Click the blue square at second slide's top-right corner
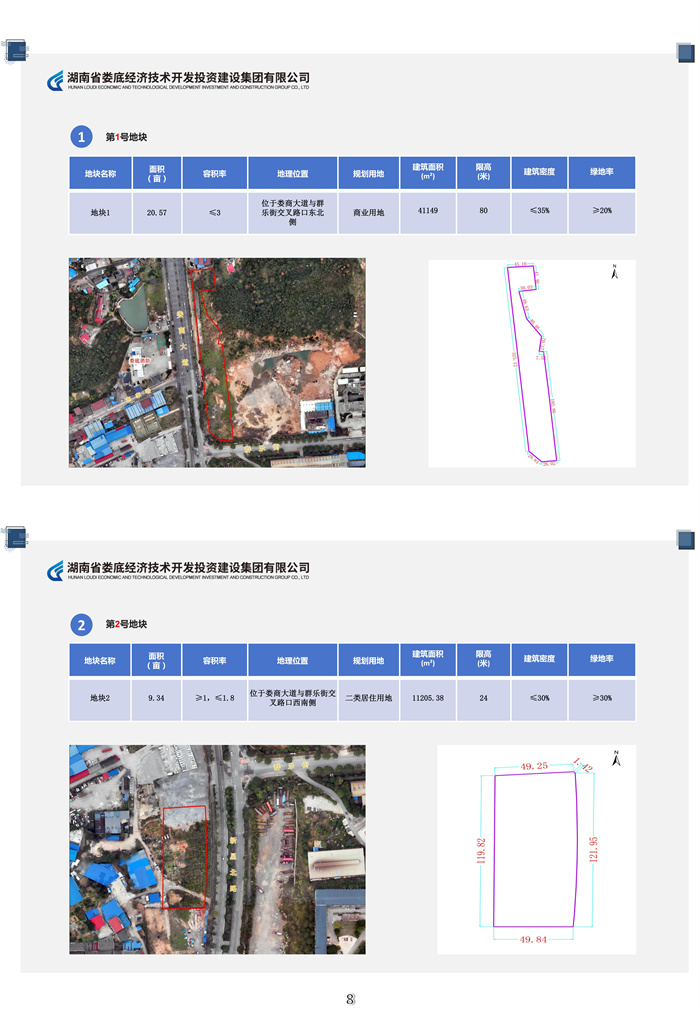Viewport: 700px width, 1010px height. click(685, 539)
